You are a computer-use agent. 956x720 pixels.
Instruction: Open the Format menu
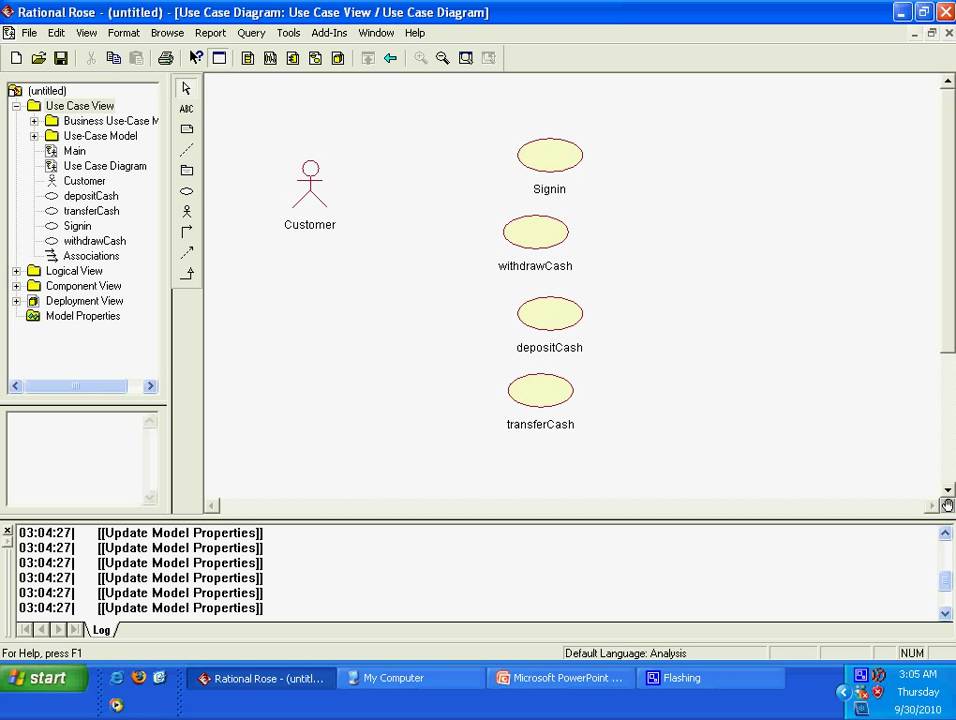point(124,33)
